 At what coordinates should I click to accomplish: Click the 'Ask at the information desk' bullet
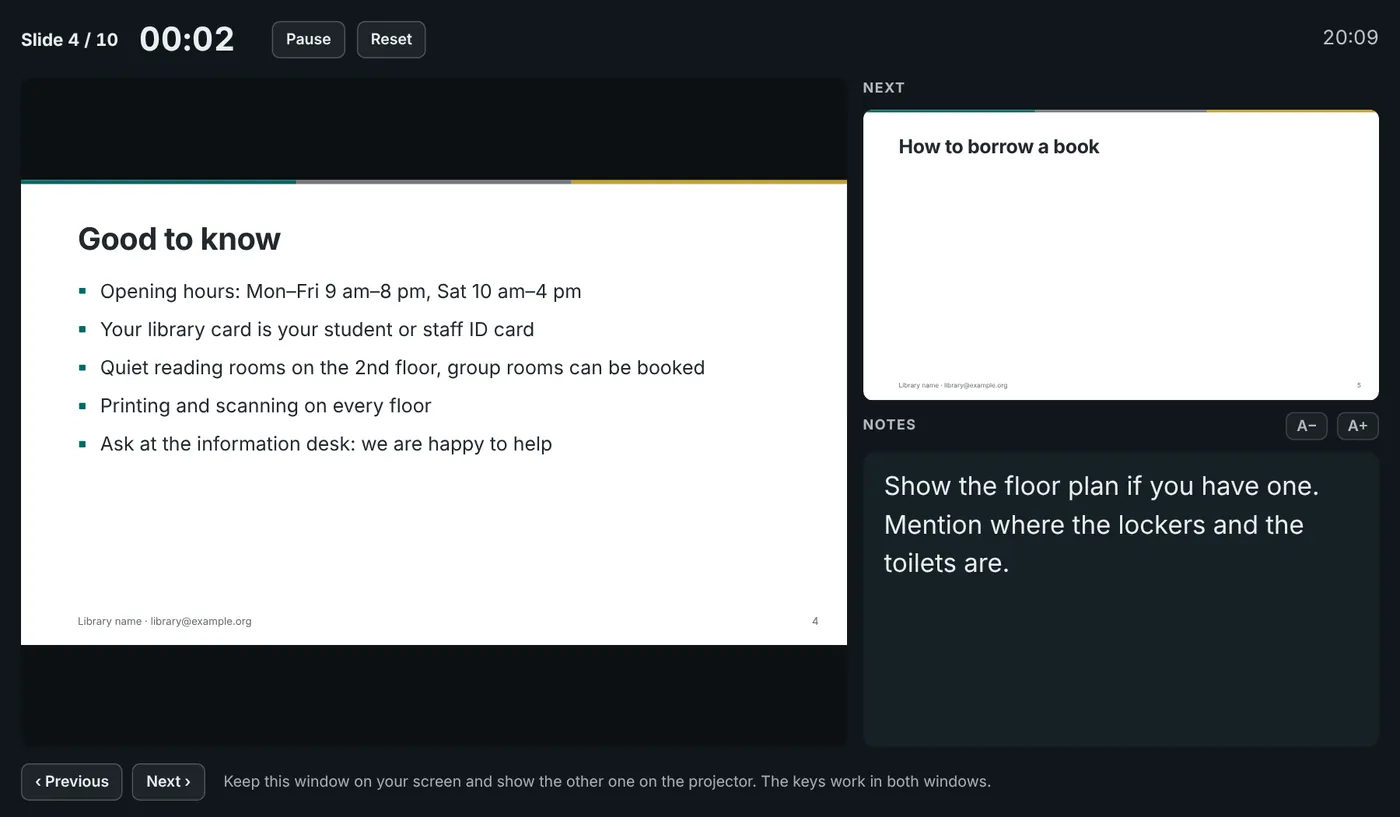326,444
